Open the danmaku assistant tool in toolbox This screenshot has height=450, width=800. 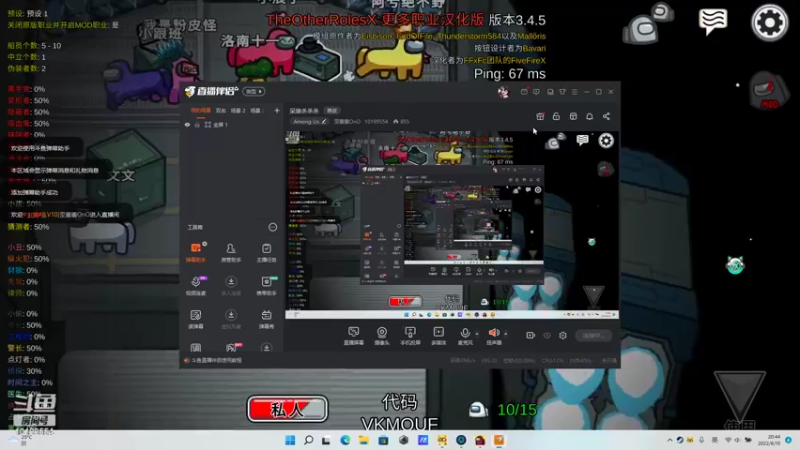(196, 252)
